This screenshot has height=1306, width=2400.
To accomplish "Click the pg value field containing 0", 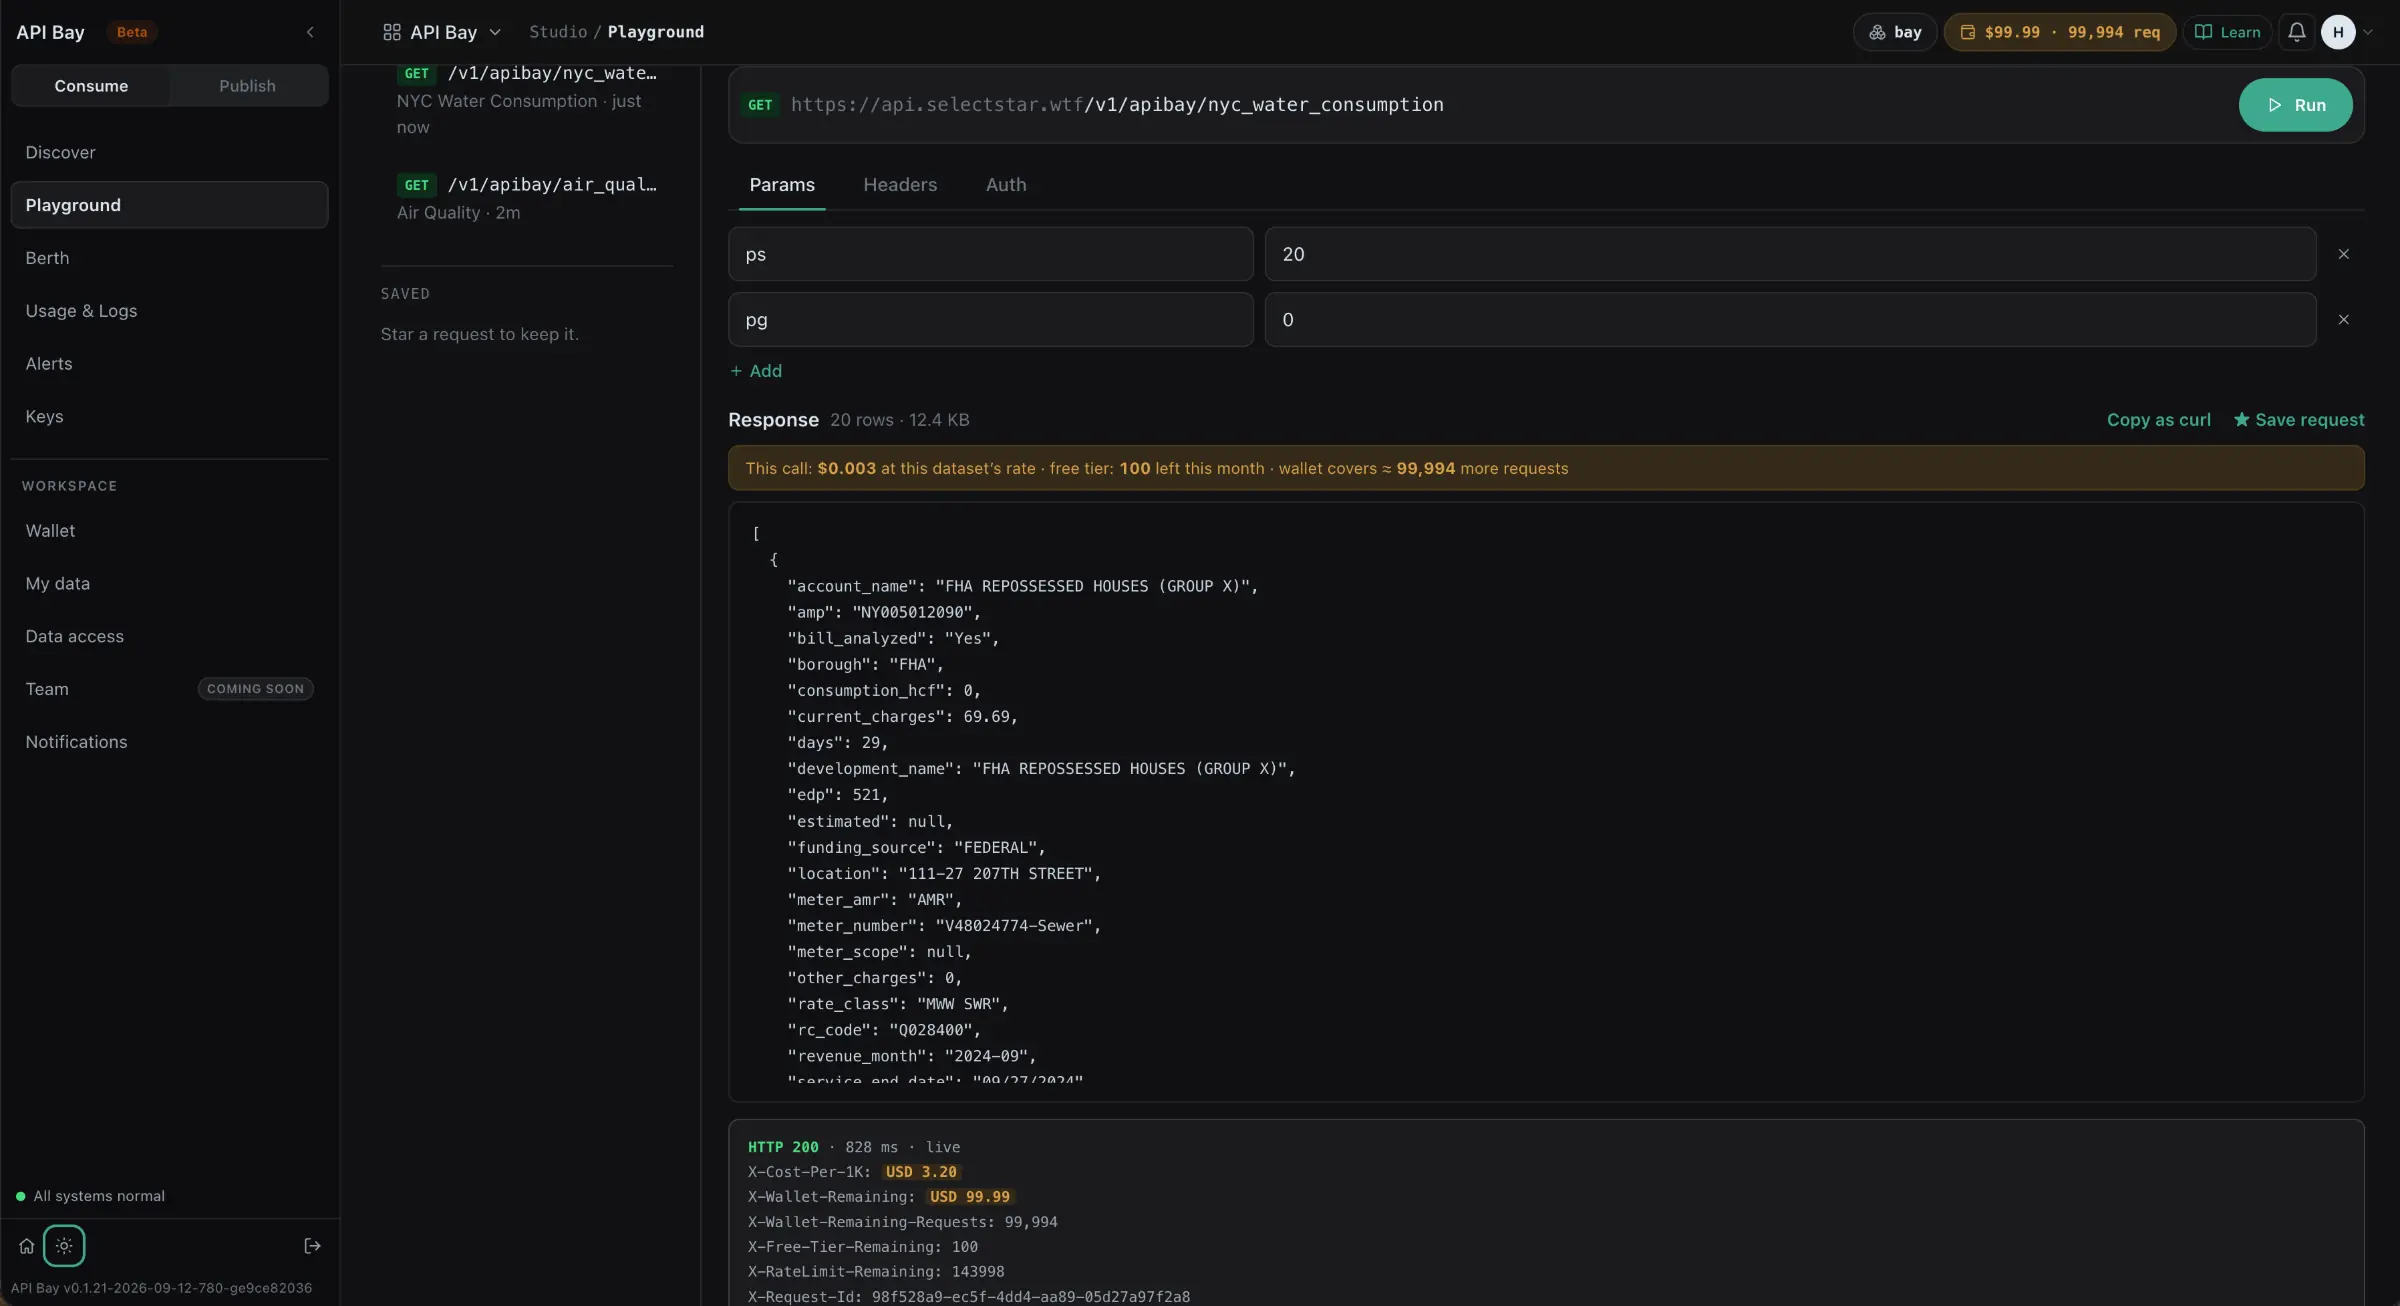I will 1790,320.
